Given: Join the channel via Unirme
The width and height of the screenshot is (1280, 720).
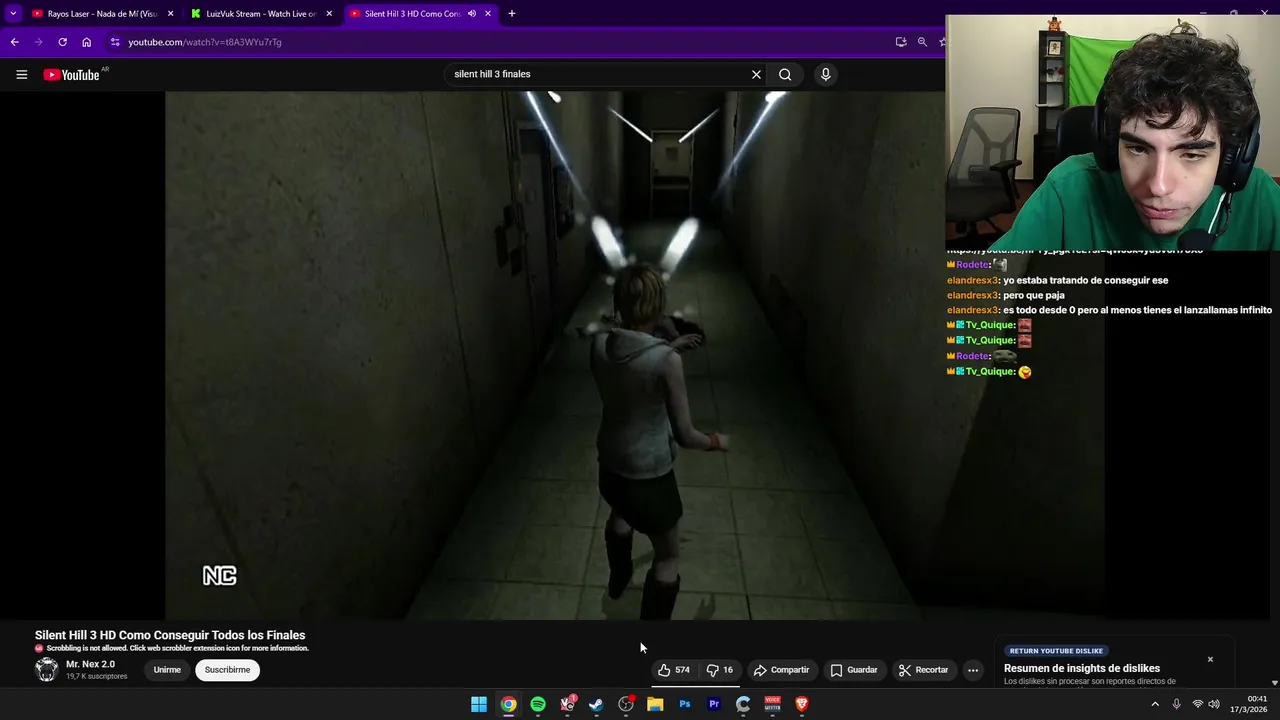Looking at the screenshot, I should [167, 670].
